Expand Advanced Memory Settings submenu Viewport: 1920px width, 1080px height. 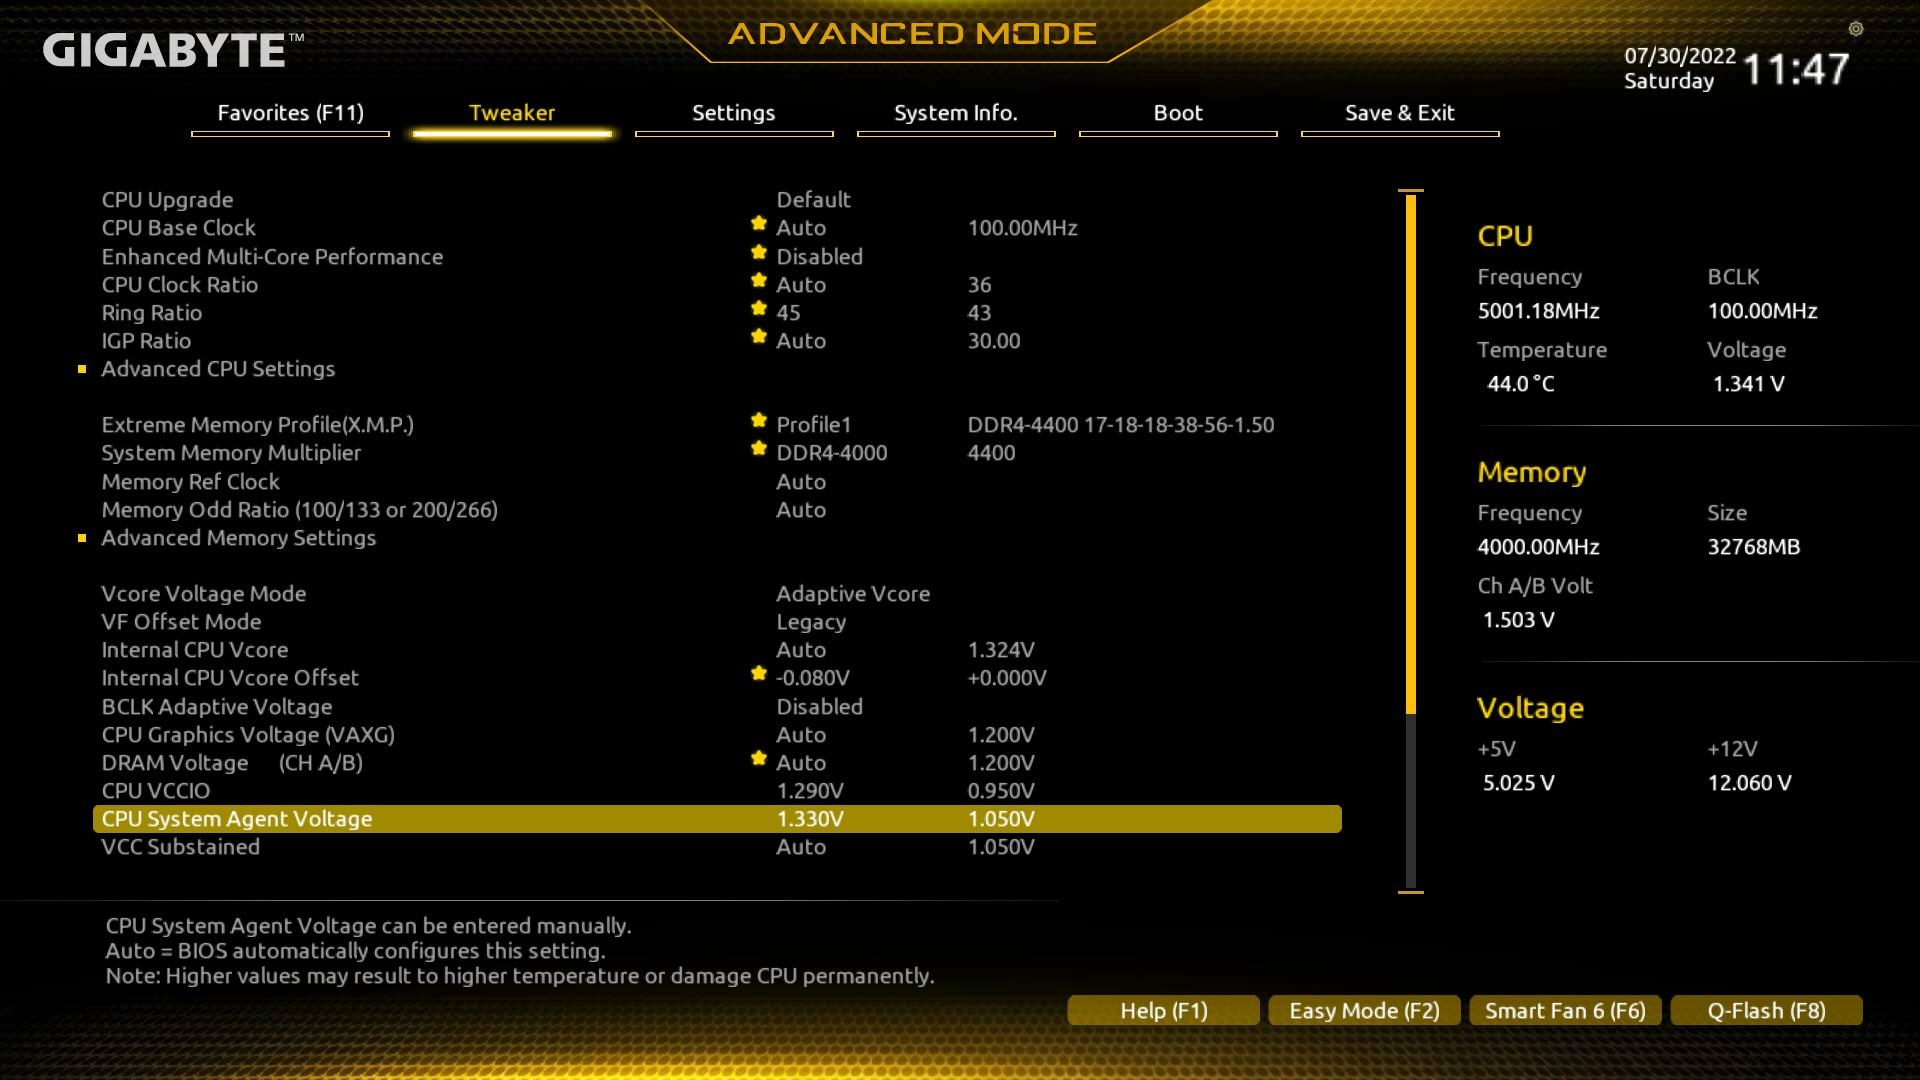coord(238,538)
